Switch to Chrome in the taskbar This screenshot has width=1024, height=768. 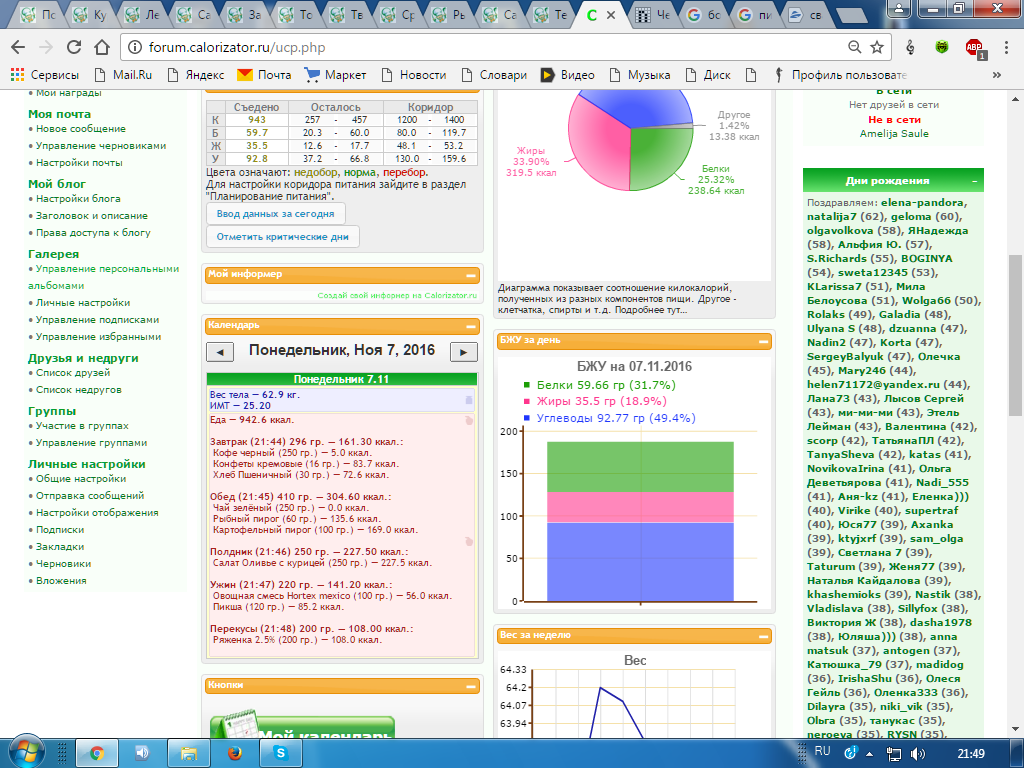point(97,754)
